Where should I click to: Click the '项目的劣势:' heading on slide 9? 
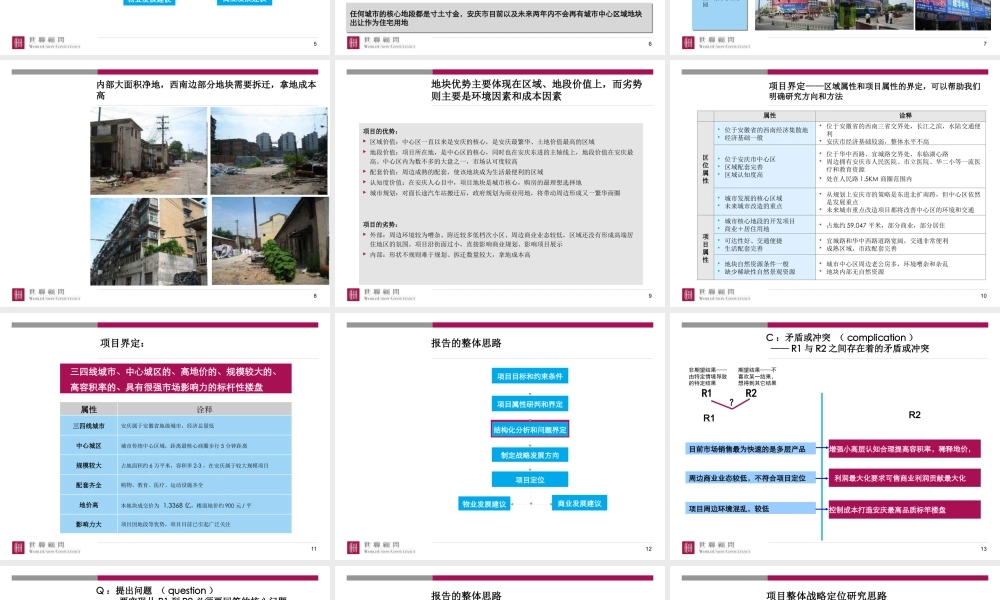pyautogui.click(x=381, y=224)
